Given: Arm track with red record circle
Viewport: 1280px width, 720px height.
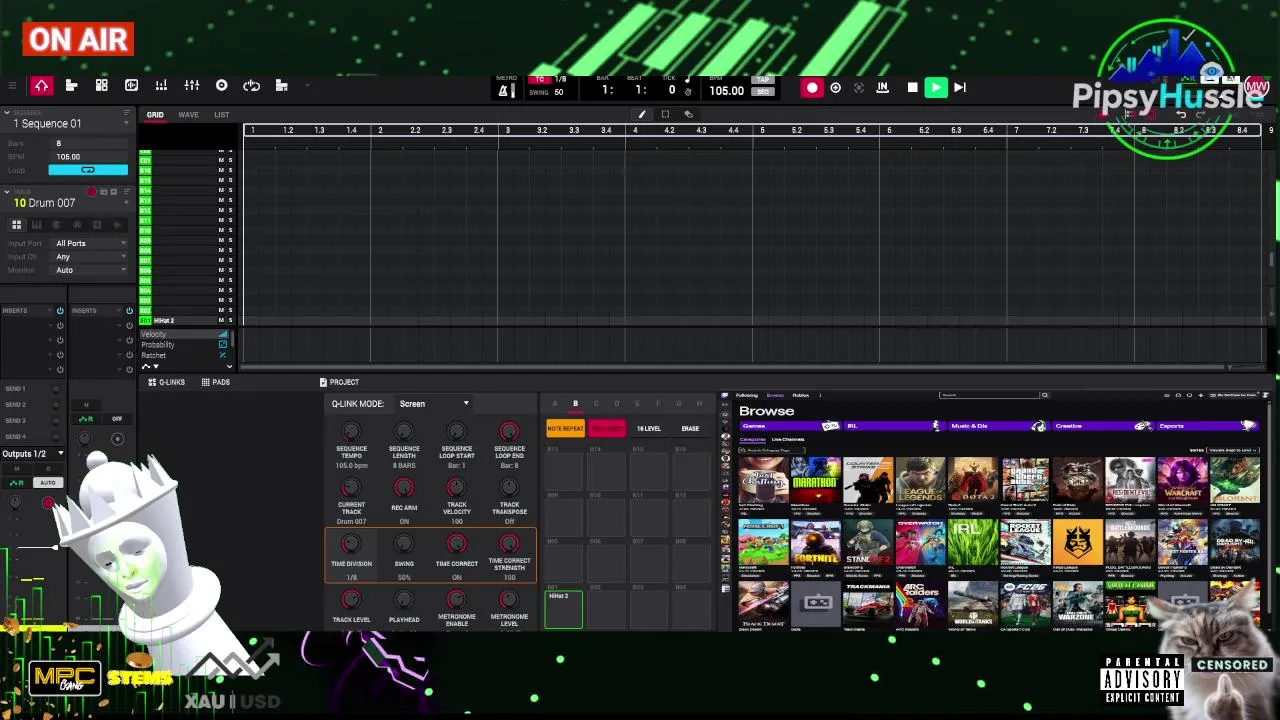Looking at the screenshot, I should (91, 192).
